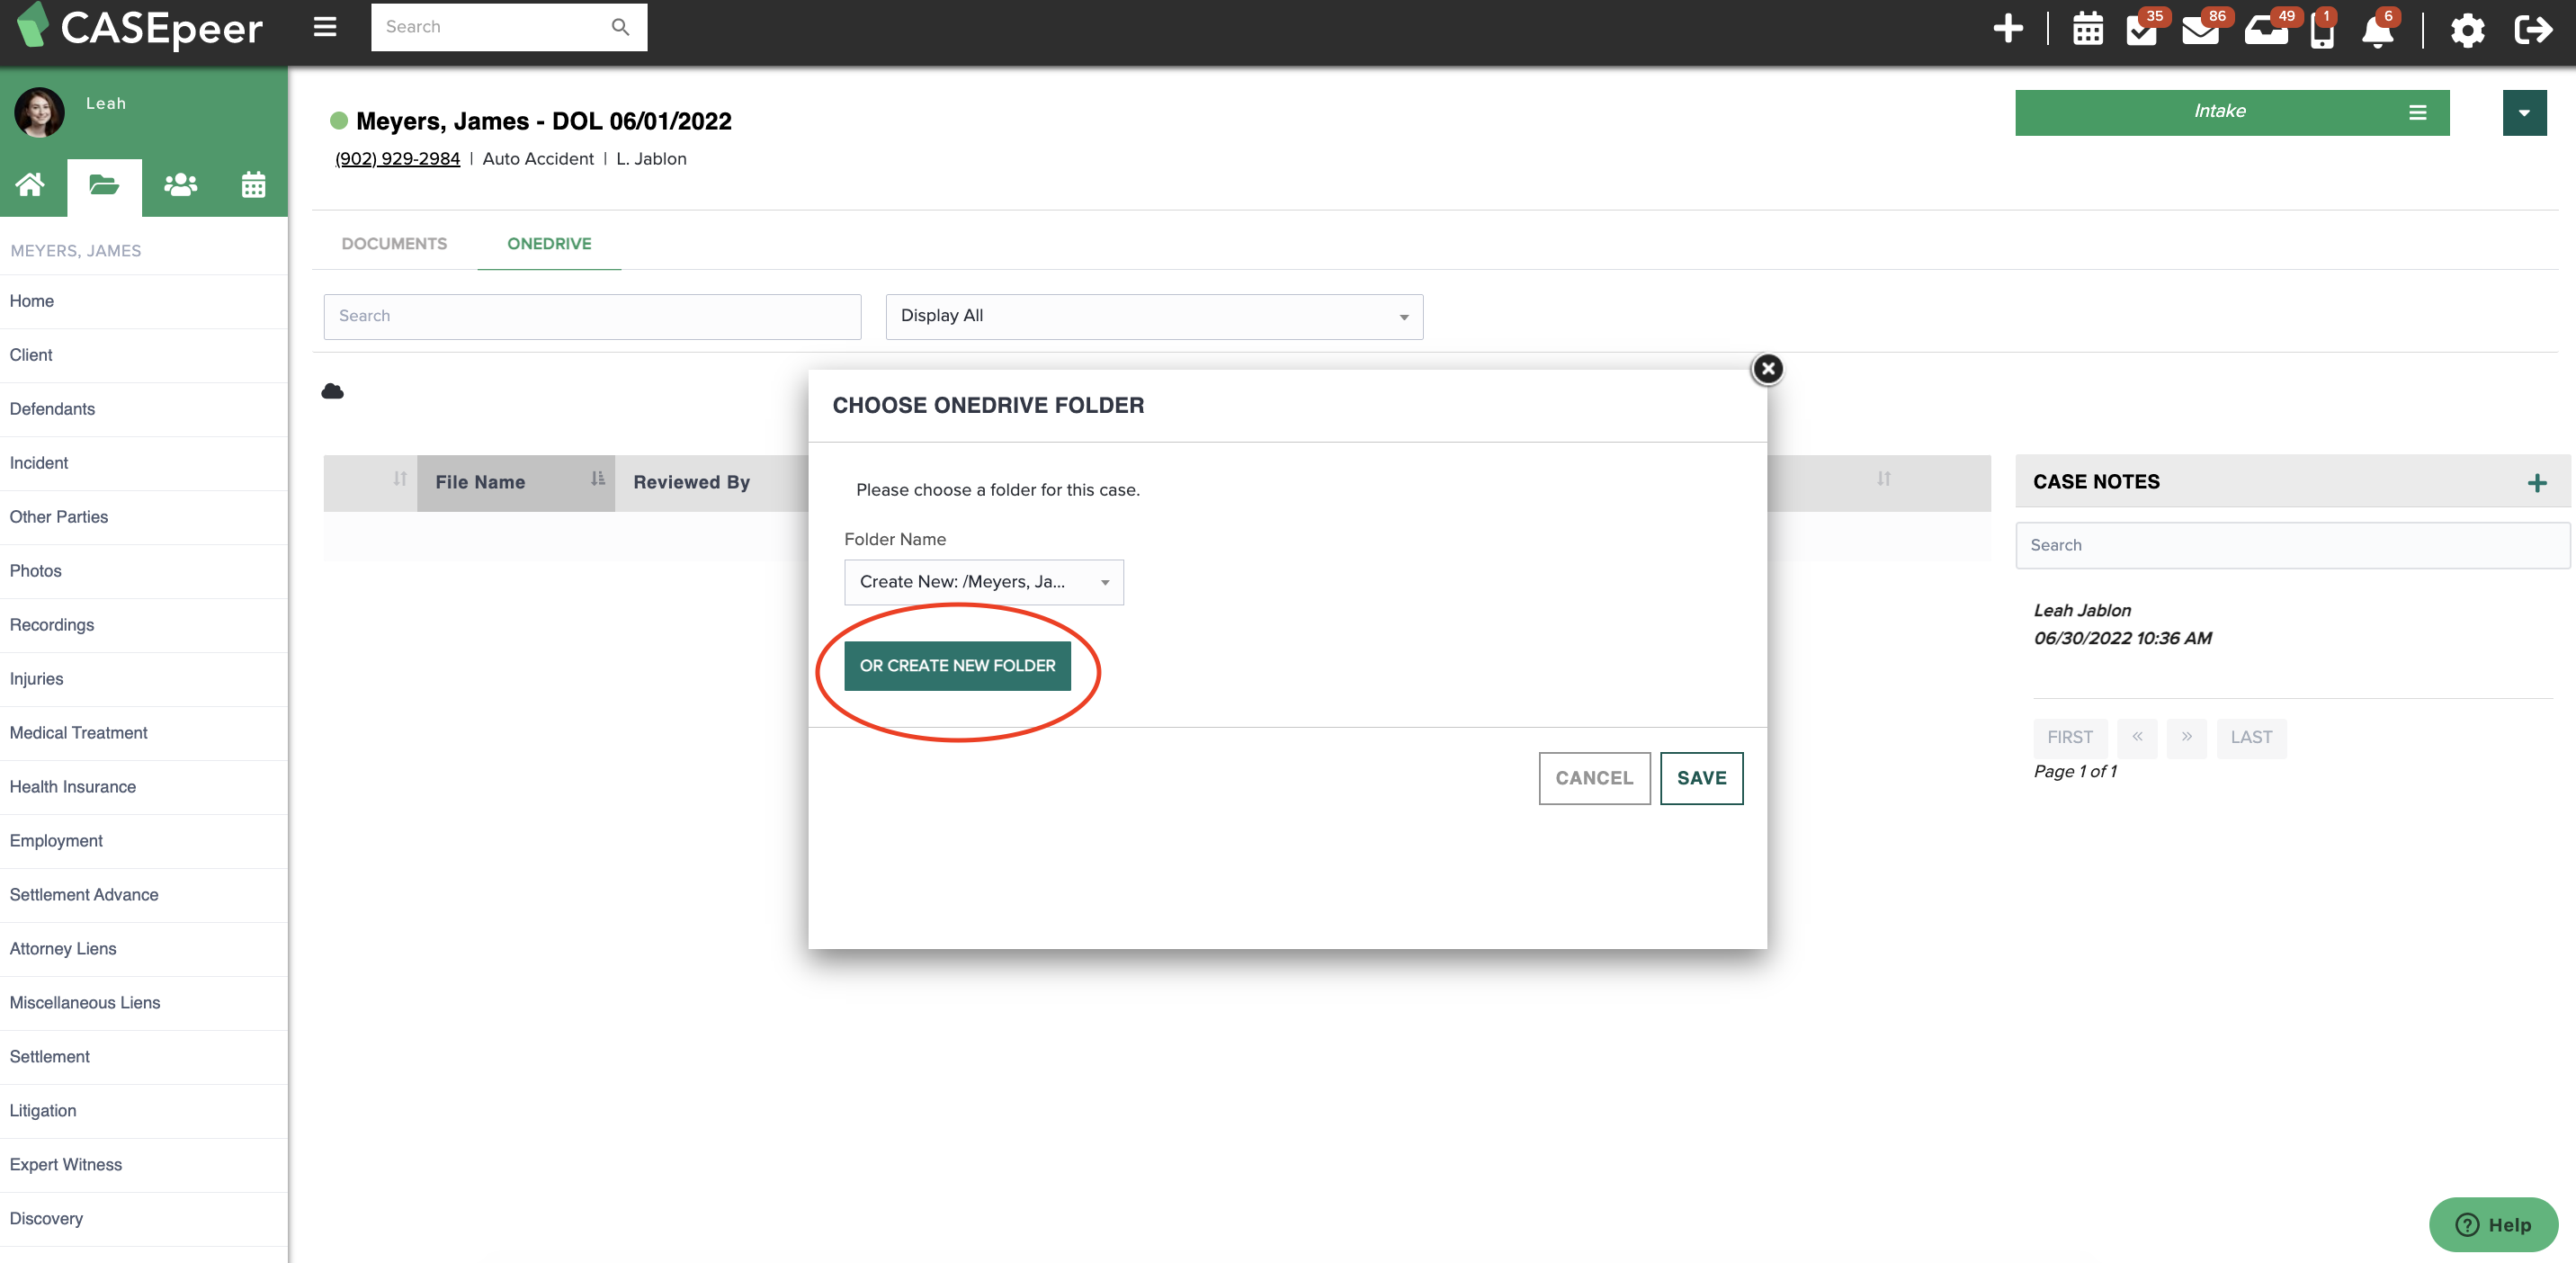Click OR CREATE NEW FOLDER button
The image size is (2576, 1263).
tap(957, 664)
